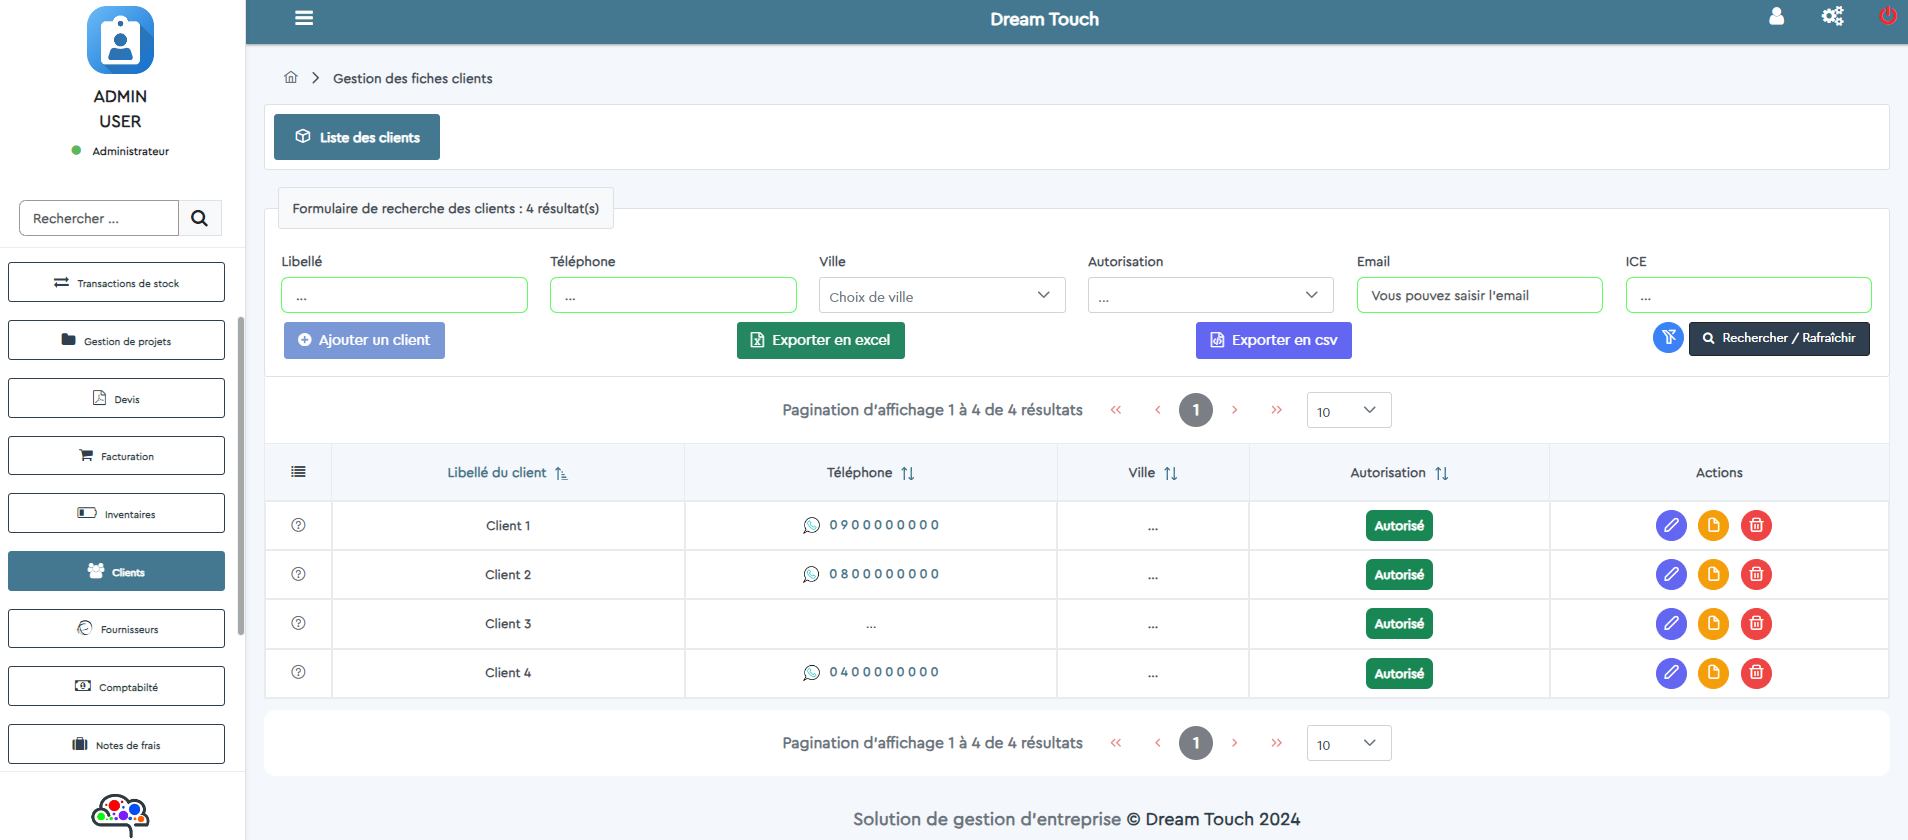1908x840 pixels.
Task: Open the user profile icon in header
Action: point(1776,16)
